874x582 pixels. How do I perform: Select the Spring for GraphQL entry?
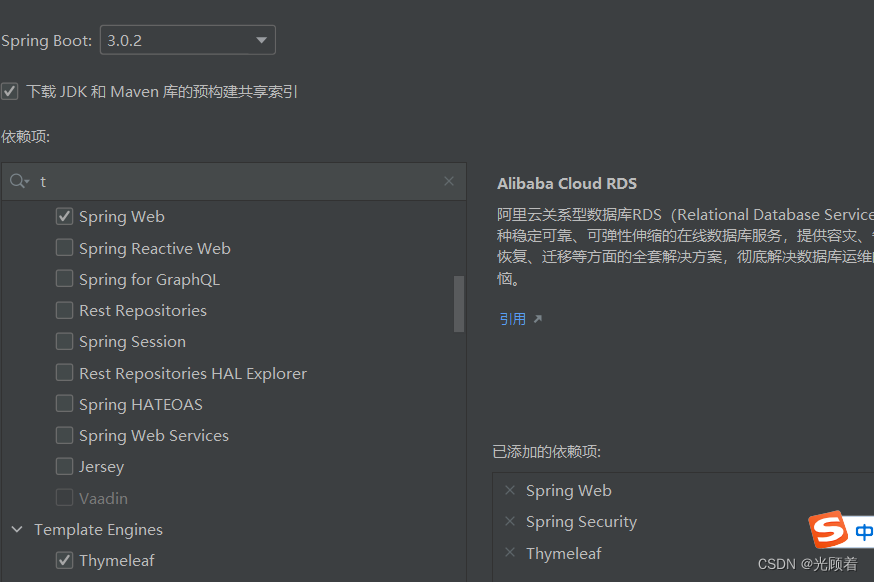[x=137, y=279]
